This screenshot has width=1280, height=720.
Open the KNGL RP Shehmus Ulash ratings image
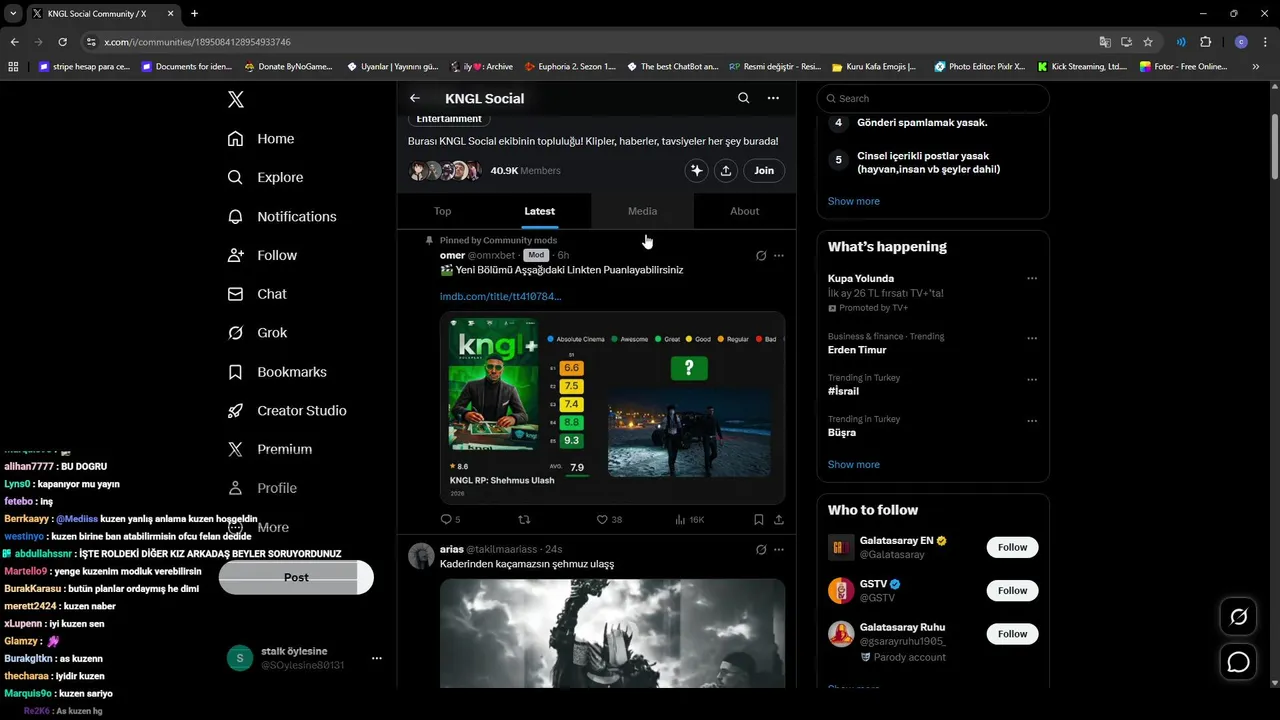[x=612, y=408]
